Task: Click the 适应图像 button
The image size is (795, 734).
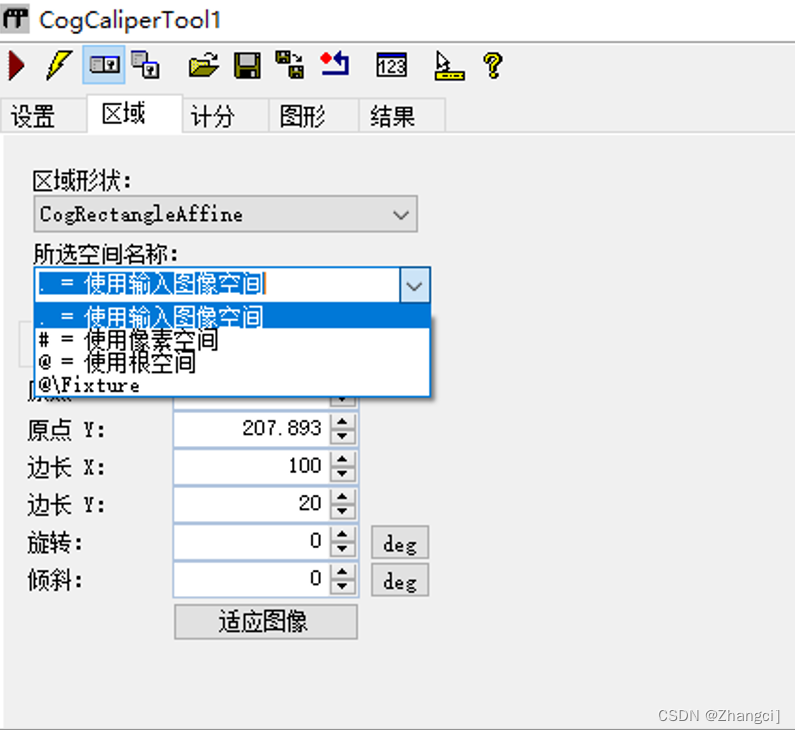Action: [266, 621]
